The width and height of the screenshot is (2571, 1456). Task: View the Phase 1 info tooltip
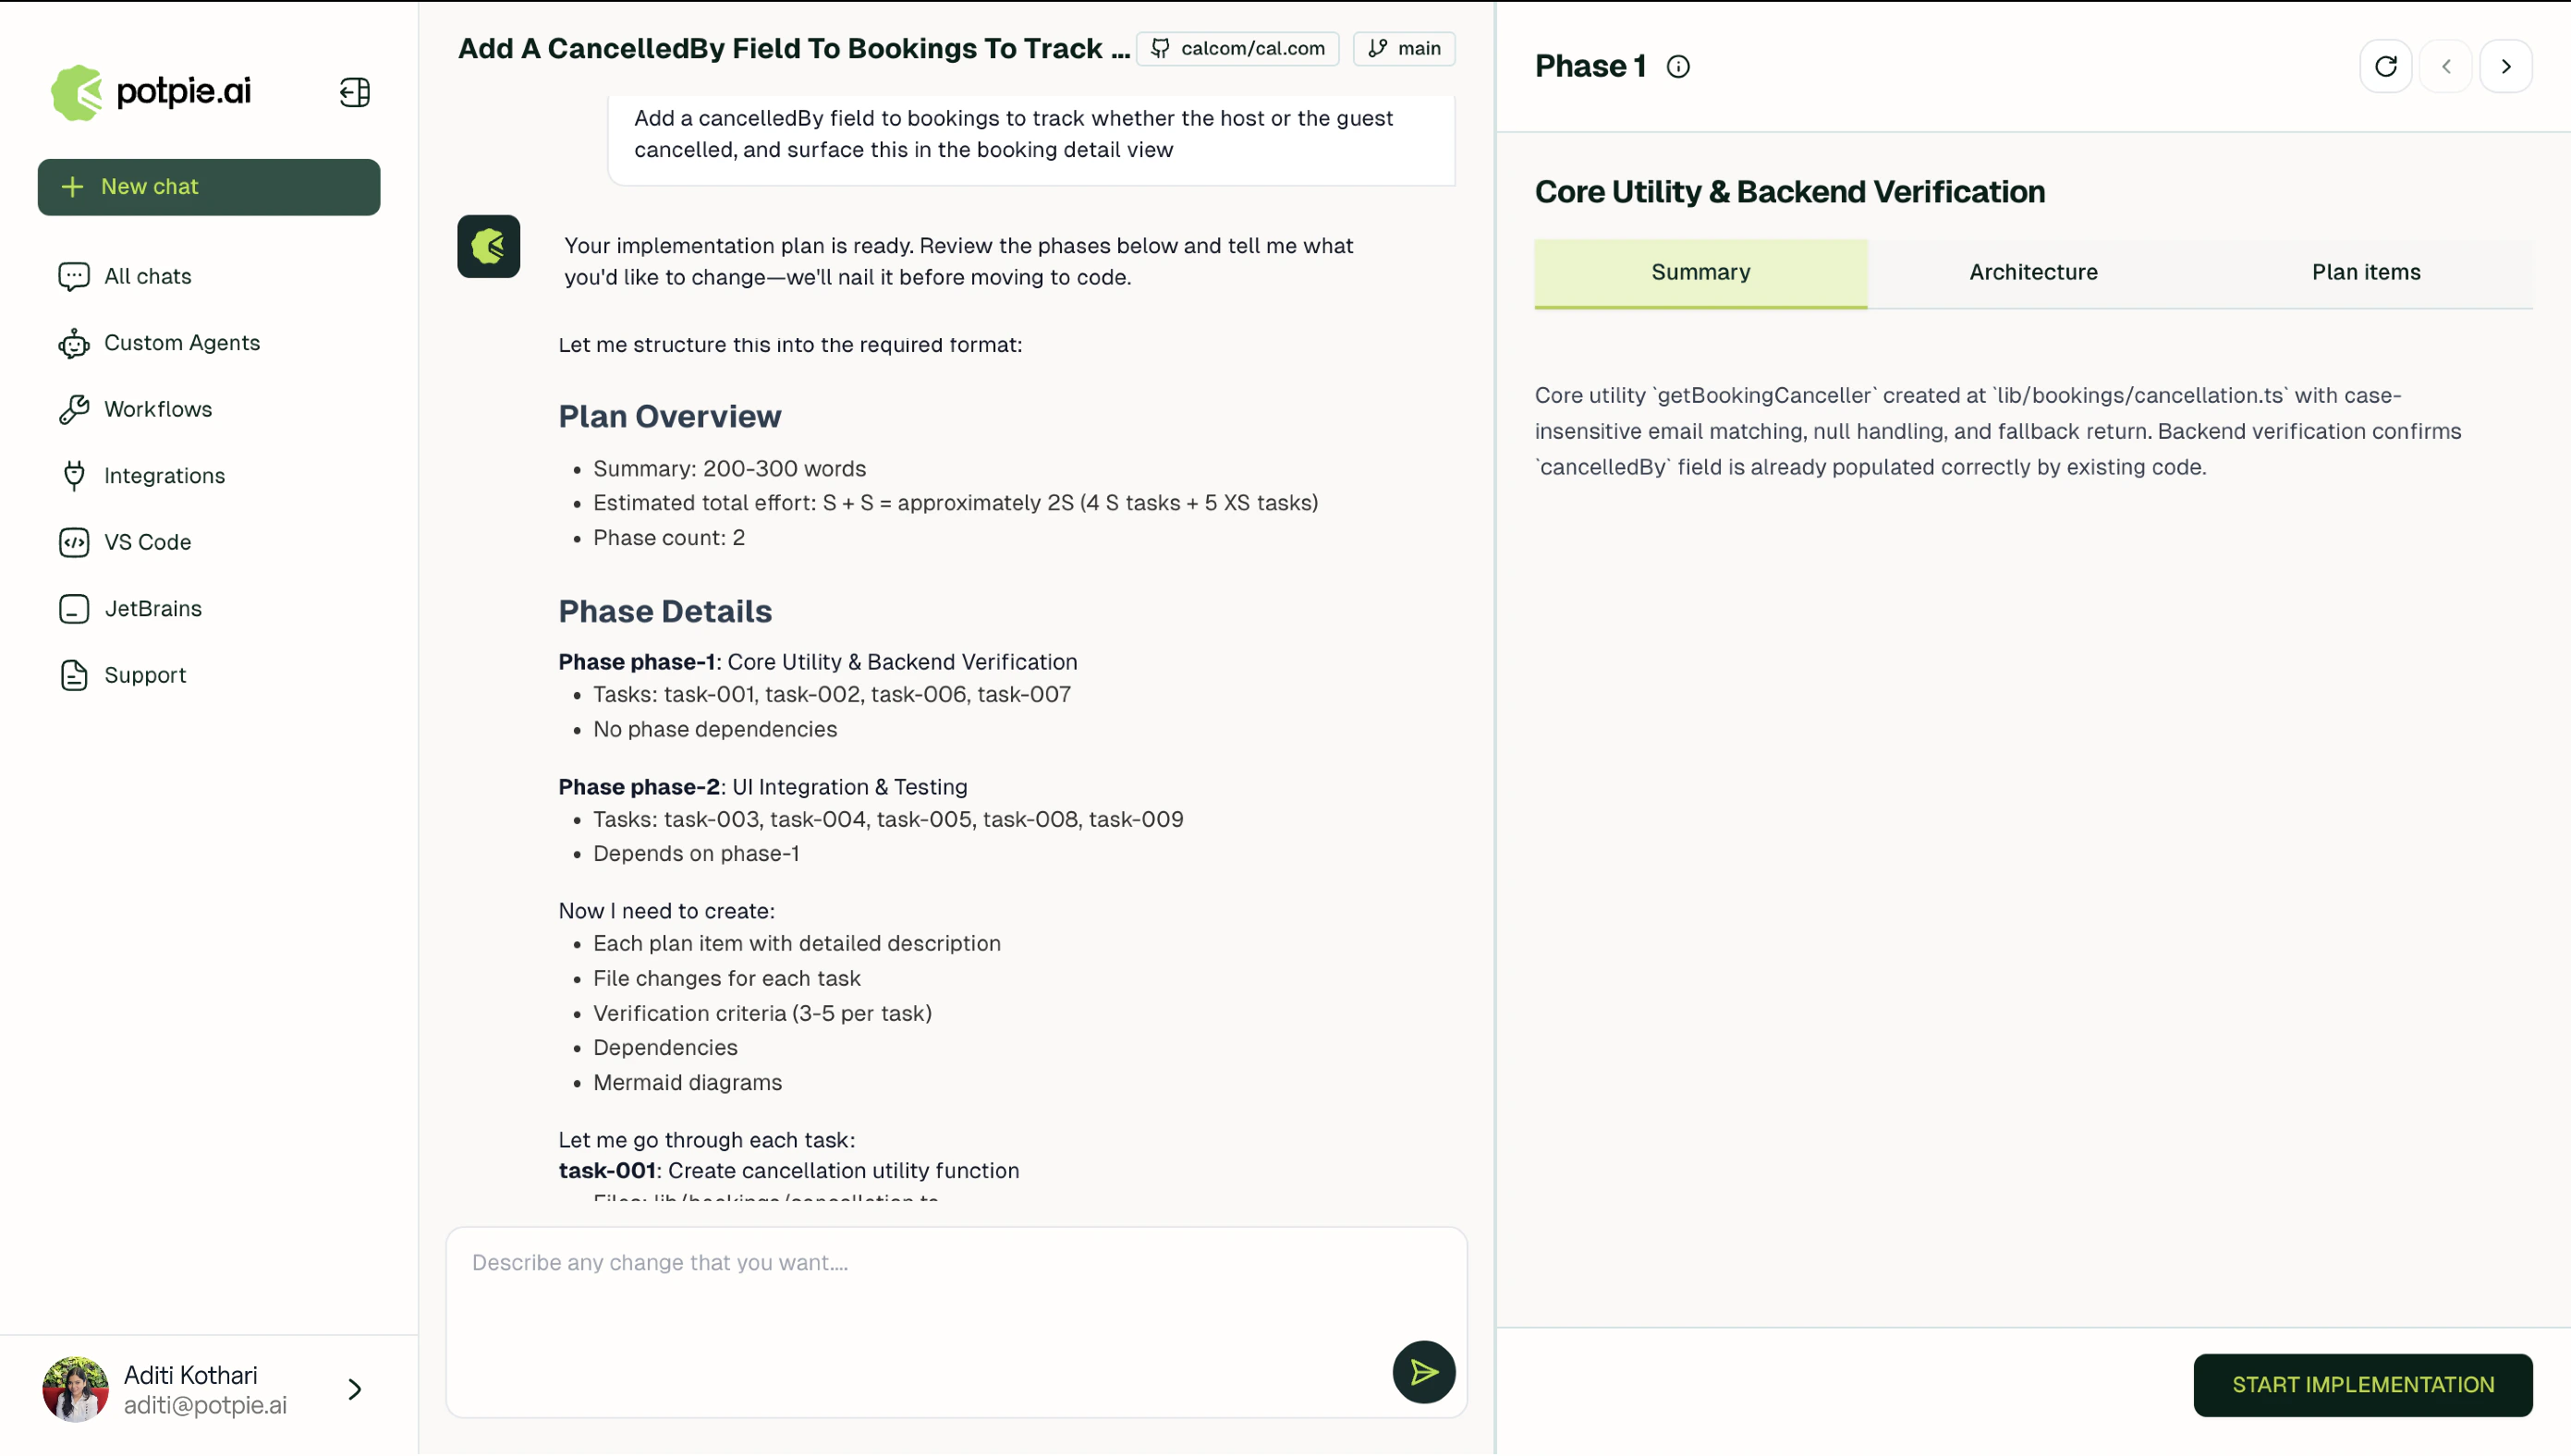(1677, 66)
